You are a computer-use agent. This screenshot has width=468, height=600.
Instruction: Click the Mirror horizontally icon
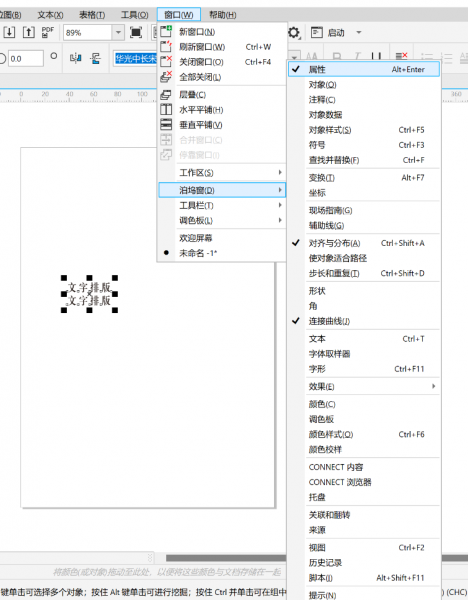click(75, 58)
